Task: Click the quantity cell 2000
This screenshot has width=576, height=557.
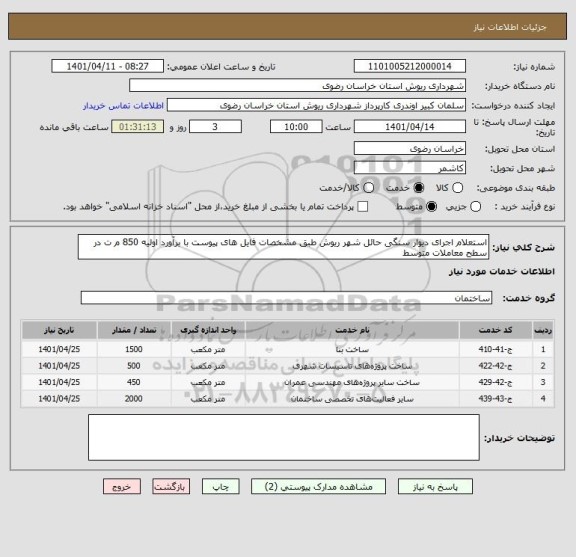Action: pyautogui.click(x=134, y=399)
